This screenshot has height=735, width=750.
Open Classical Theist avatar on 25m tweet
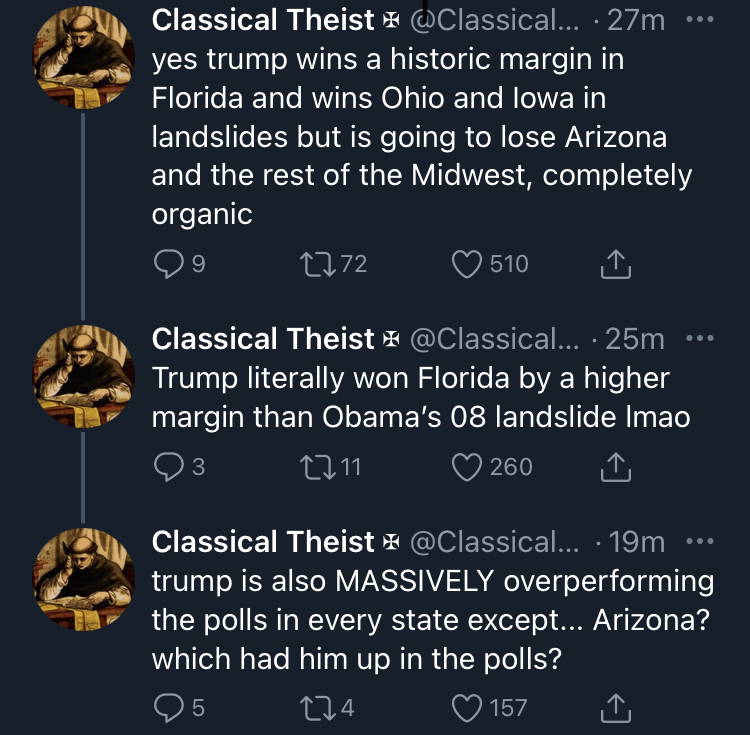pos(83,376)
